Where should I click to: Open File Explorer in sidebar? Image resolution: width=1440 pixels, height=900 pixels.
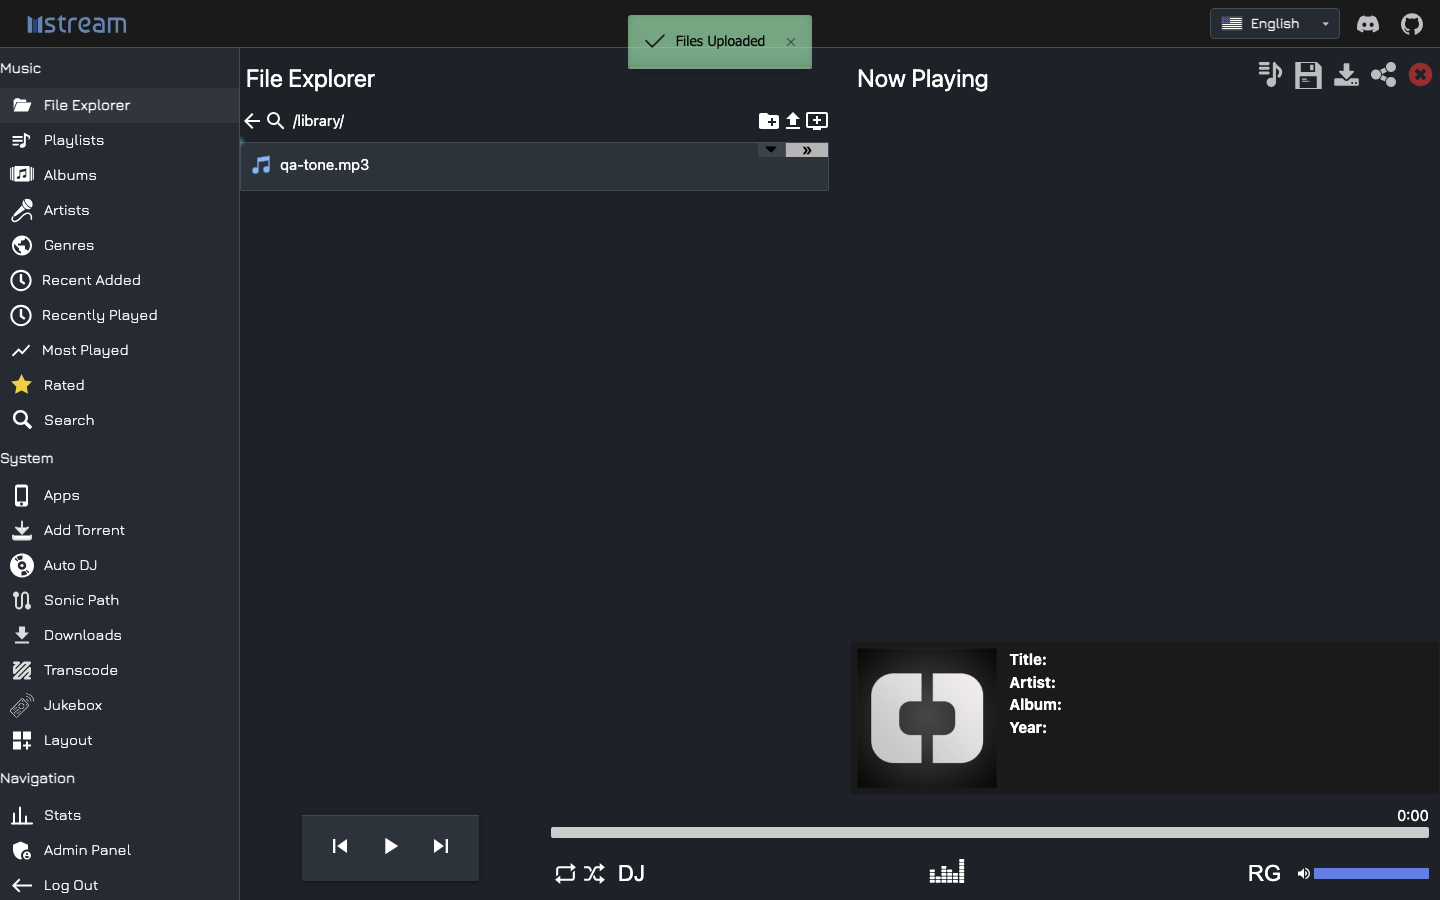tap(119, 105)
